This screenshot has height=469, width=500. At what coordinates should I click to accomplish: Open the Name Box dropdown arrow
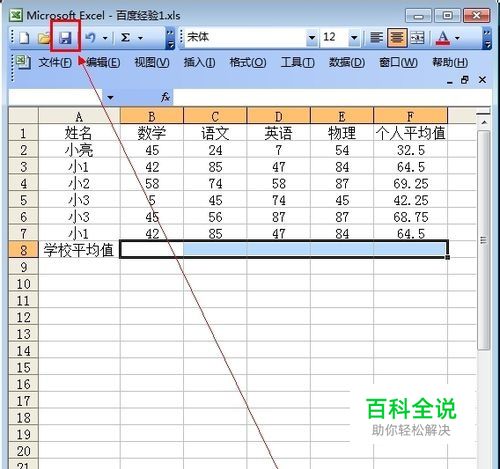click(110, 98)
